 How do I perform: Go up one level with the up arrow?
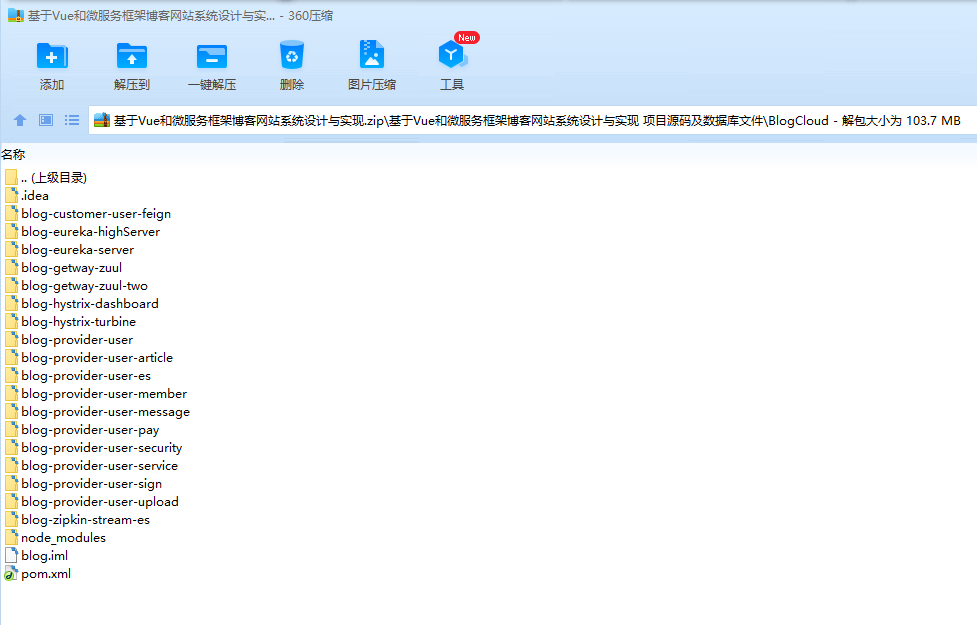tap(20, 120)
